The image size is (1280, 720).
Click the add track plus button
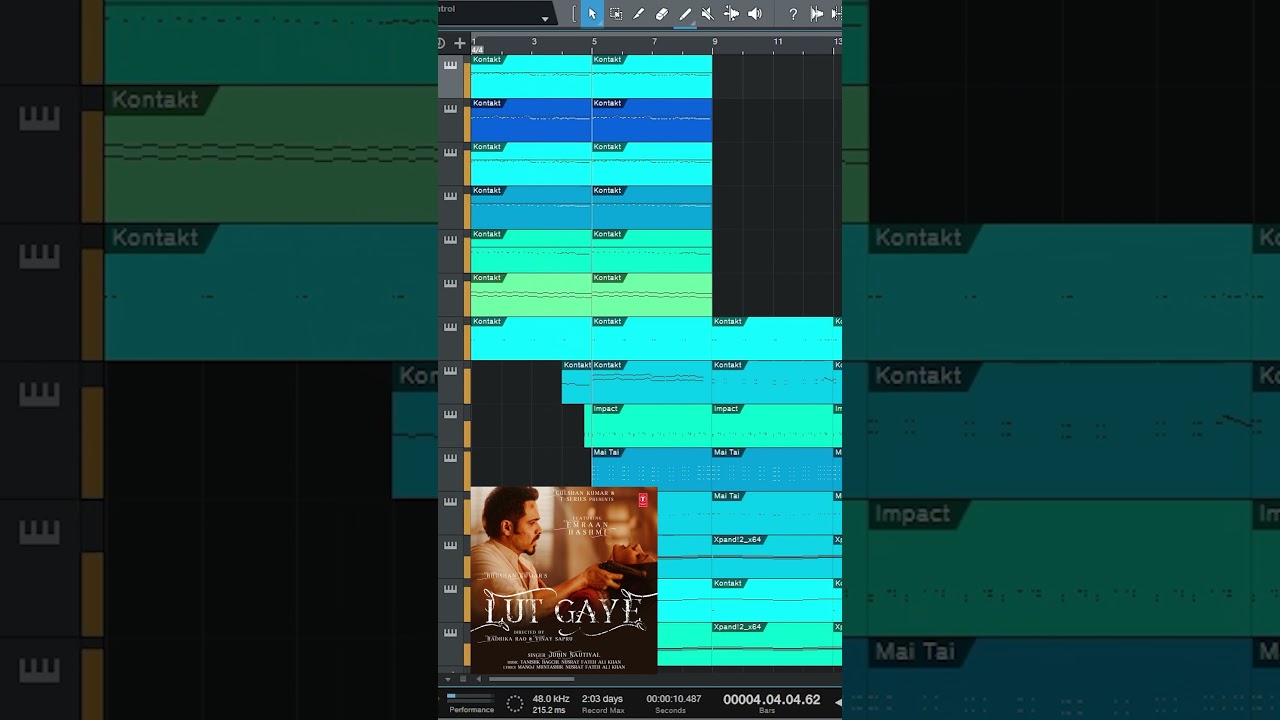[x=460, y=43]
